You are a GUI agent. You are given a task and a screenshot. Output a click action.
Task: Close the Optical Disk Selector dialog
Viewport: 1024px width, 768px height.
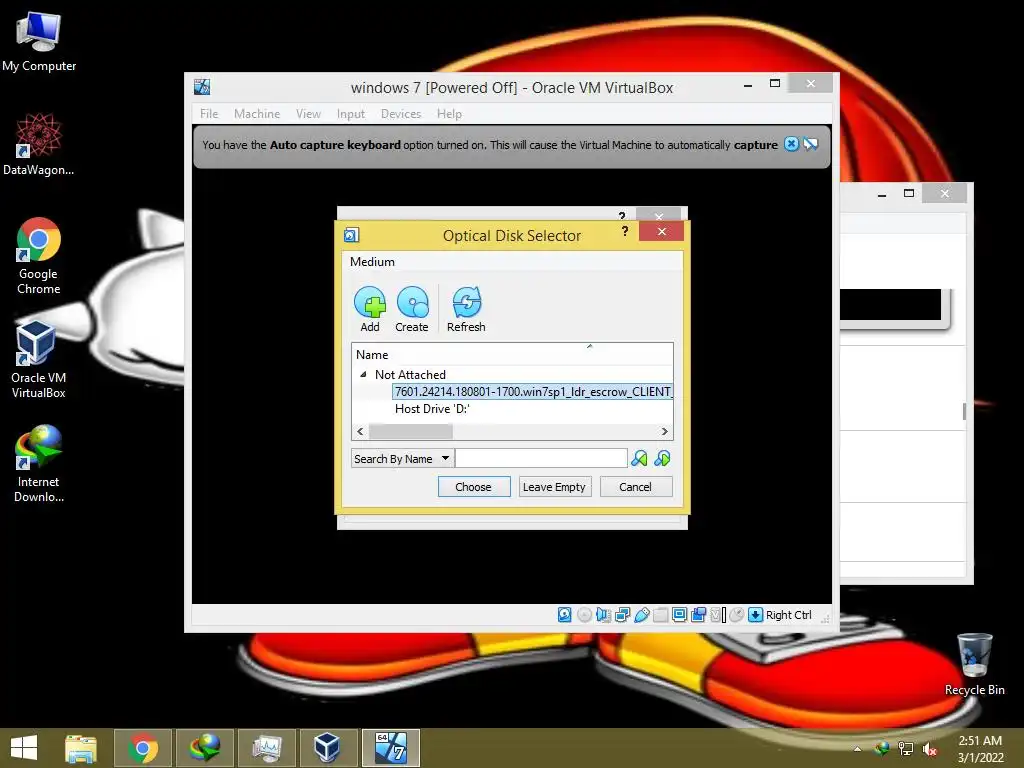662,231
